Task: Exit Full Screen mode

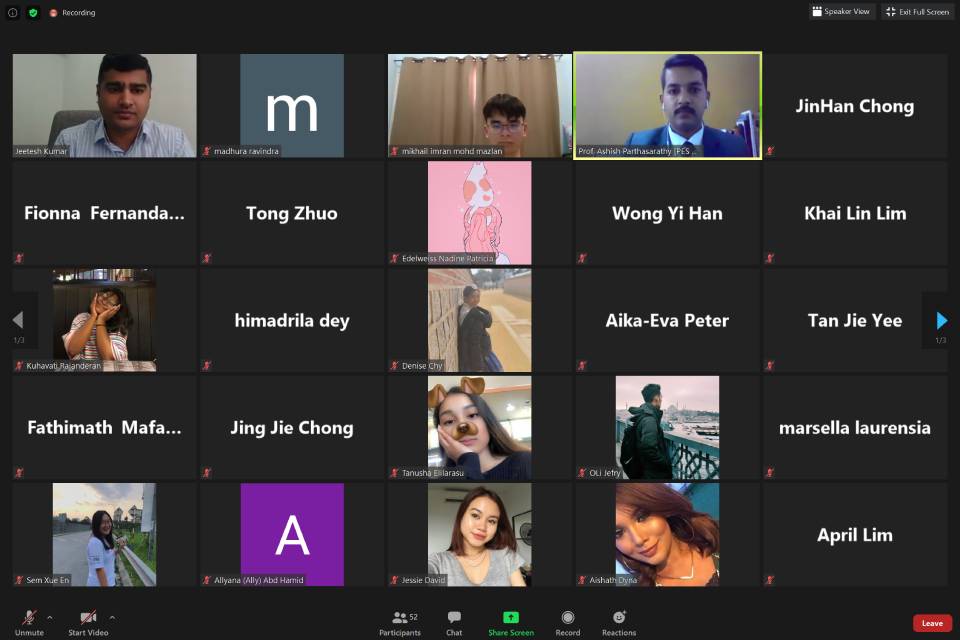Action: coord(917,12)
